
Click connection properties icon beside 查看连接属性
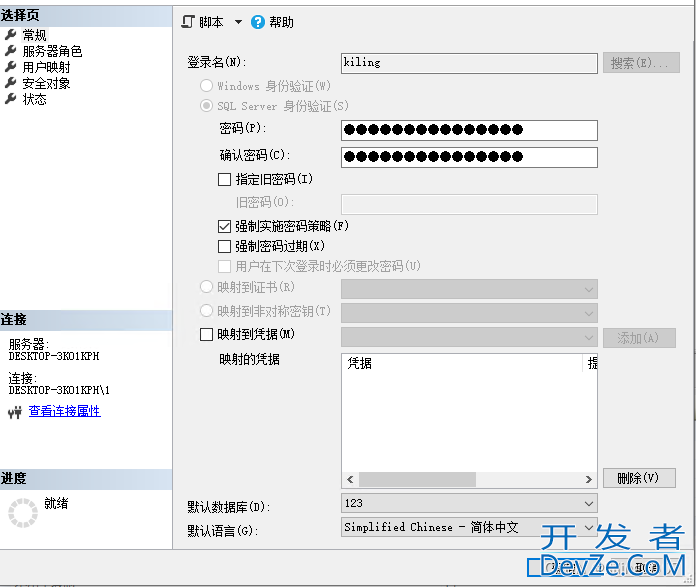(x=15, y=412)
